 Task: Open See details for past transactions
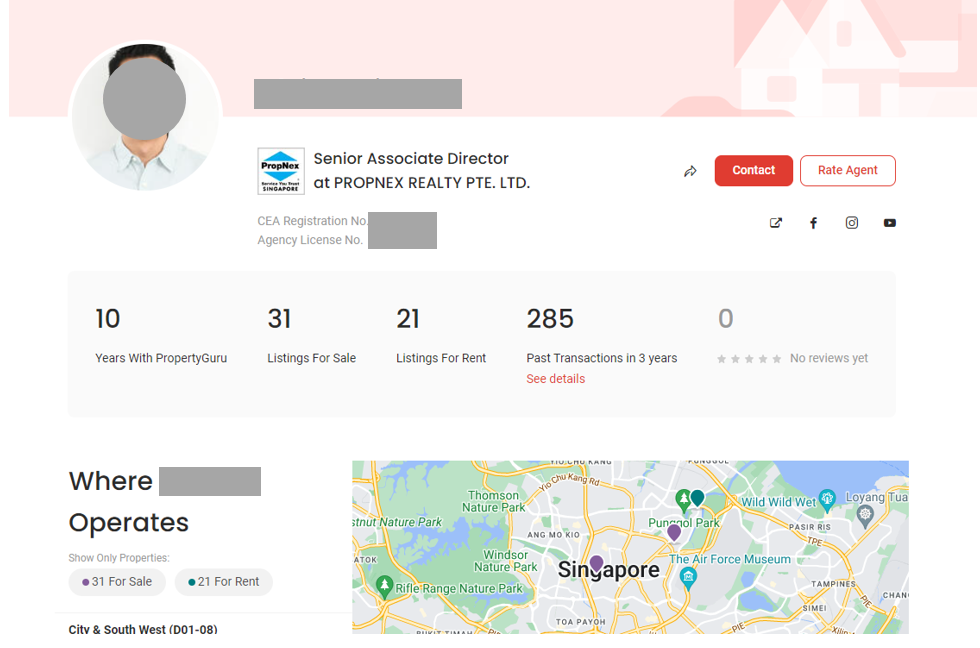[x=555, y=379]
